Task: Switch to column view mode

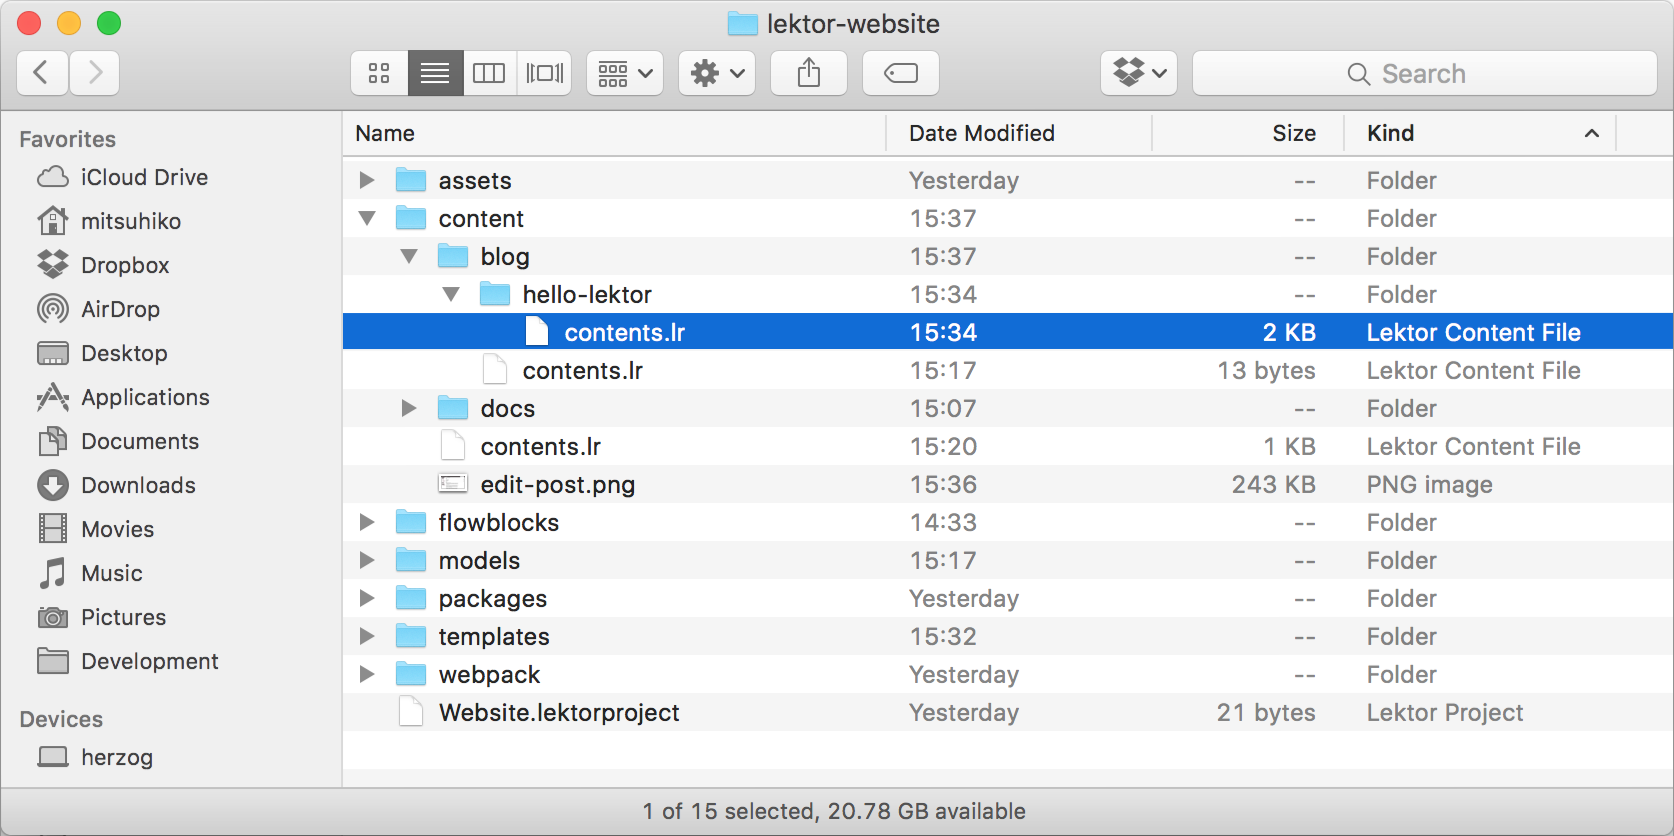Action: 489,73
